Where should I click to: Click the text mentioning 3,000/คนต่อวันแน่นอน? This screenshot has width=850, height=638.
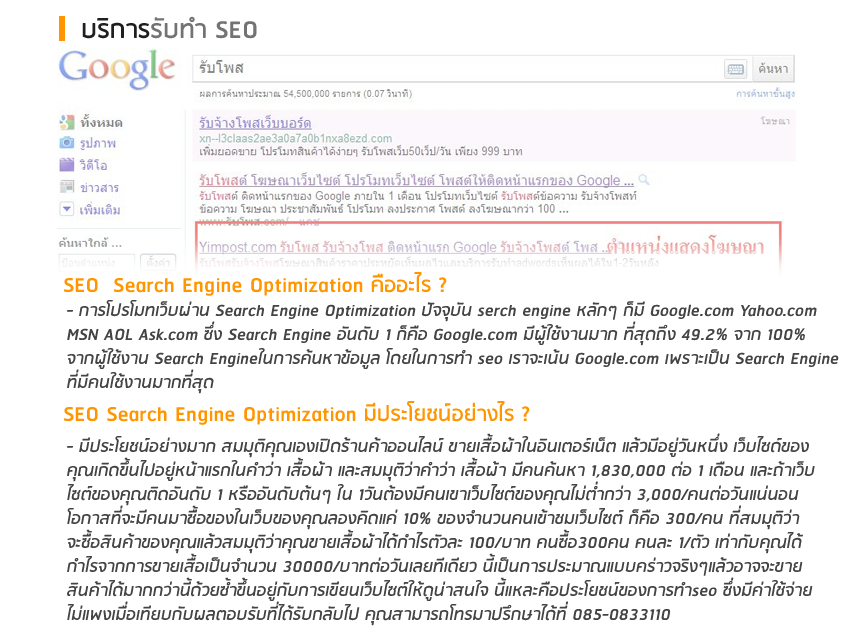[x=718, y=494]
